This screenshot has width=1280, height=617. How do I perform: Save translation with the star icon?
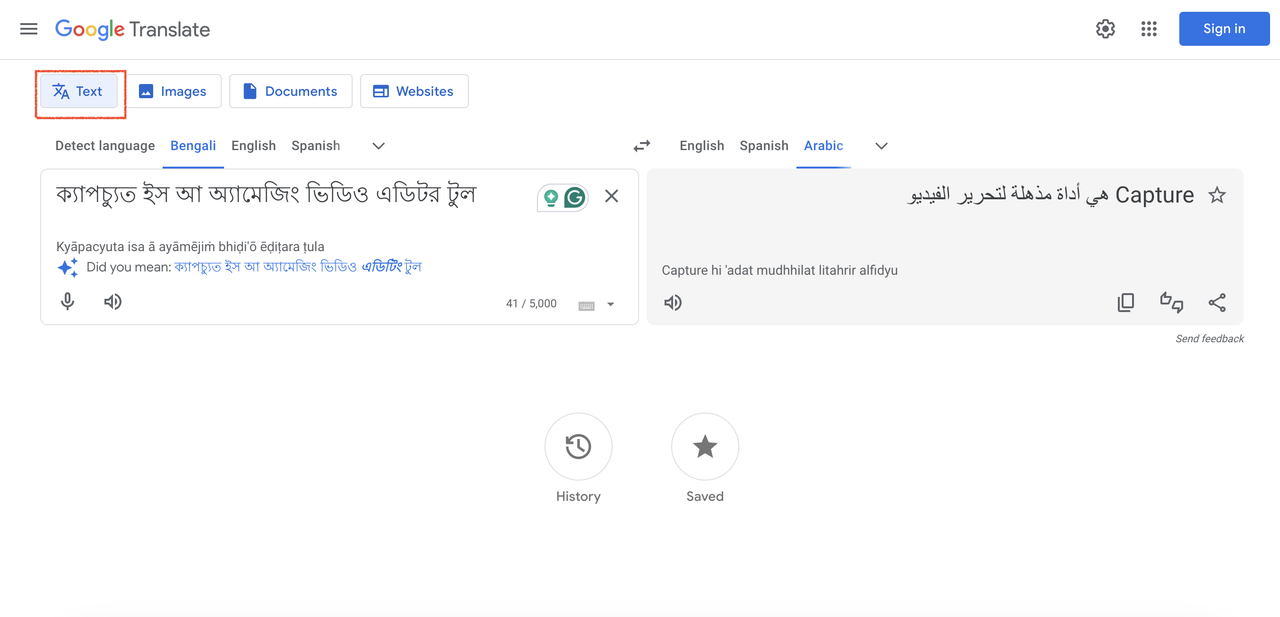(1217, 196)
